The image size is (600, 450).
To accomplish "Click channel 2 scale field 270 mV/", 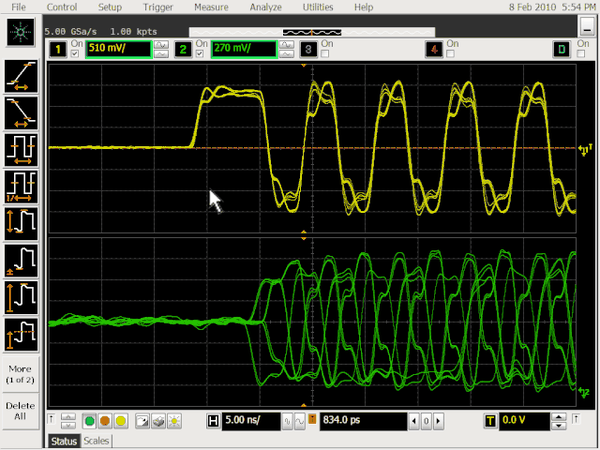I will point(244,49).
